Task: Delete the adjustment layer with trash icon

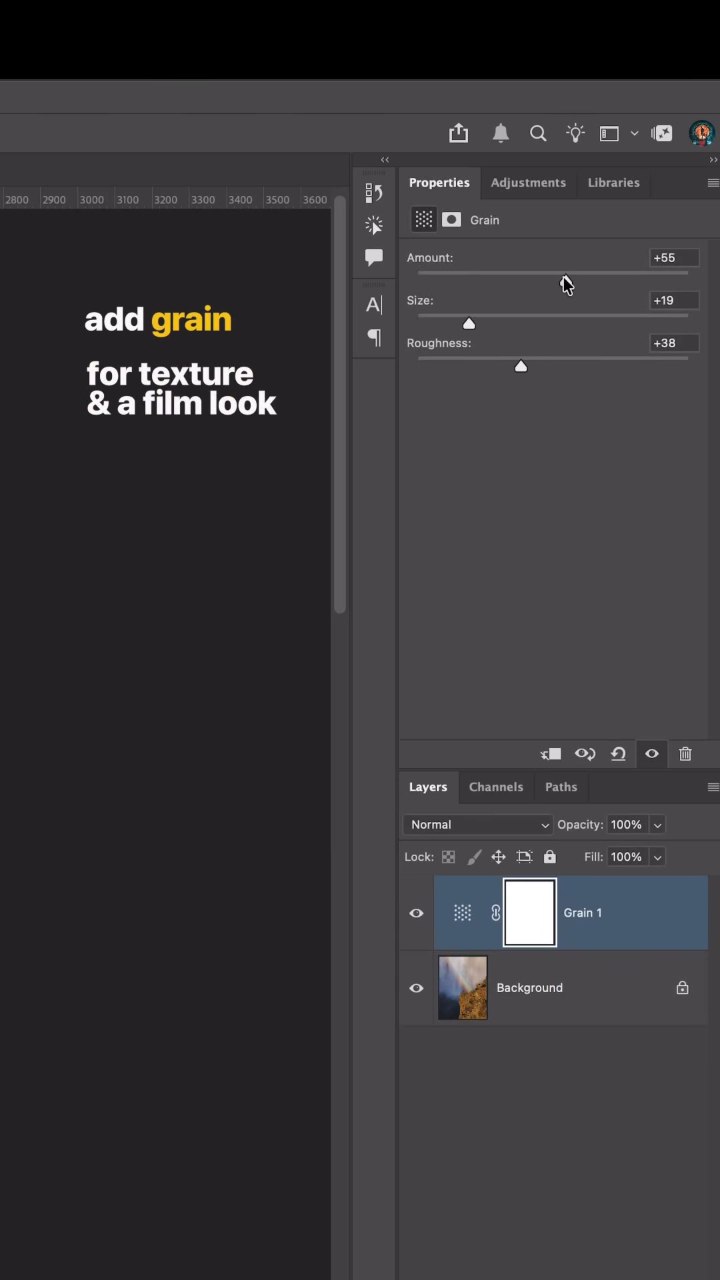Action: 685,754
